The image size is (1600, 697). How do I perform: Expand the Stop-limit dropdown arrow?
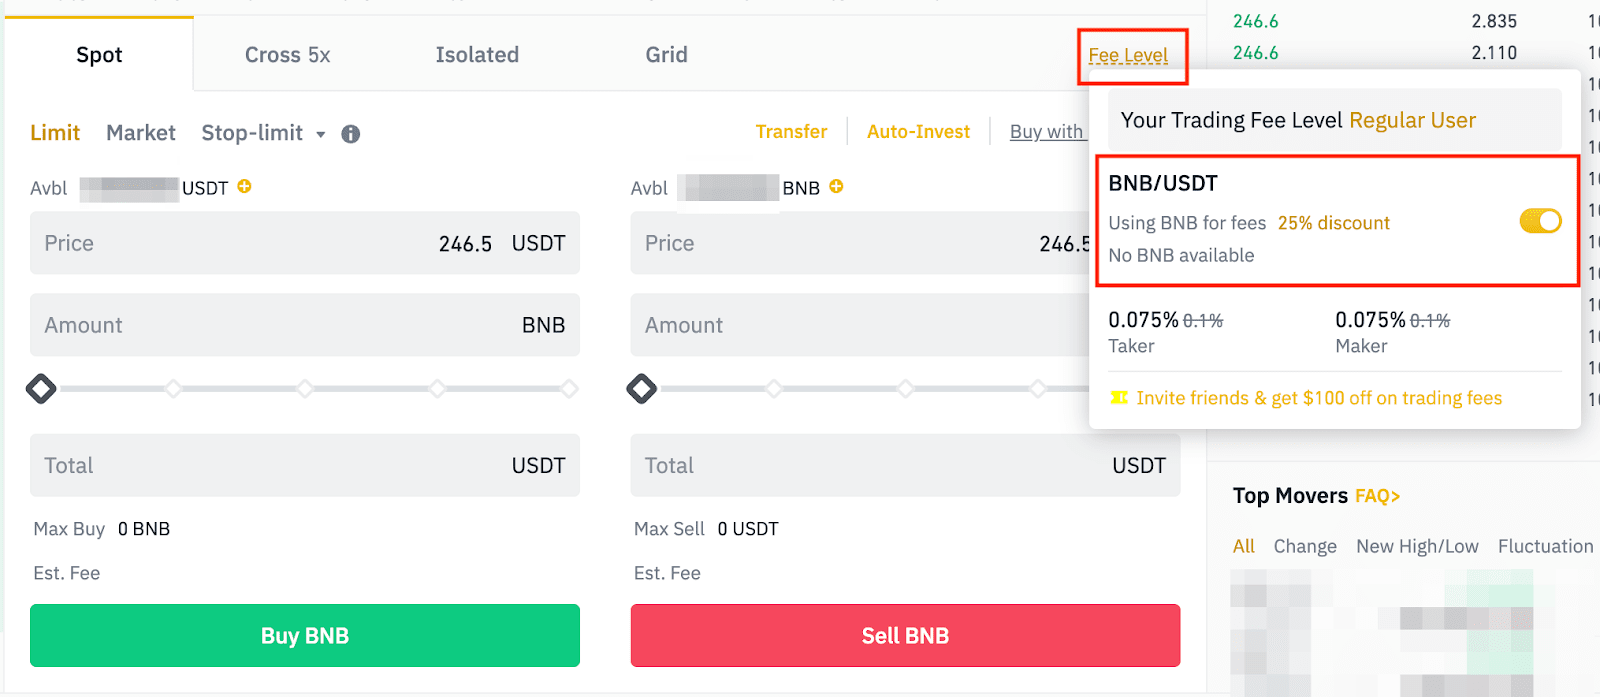click(x=321, y=134)
